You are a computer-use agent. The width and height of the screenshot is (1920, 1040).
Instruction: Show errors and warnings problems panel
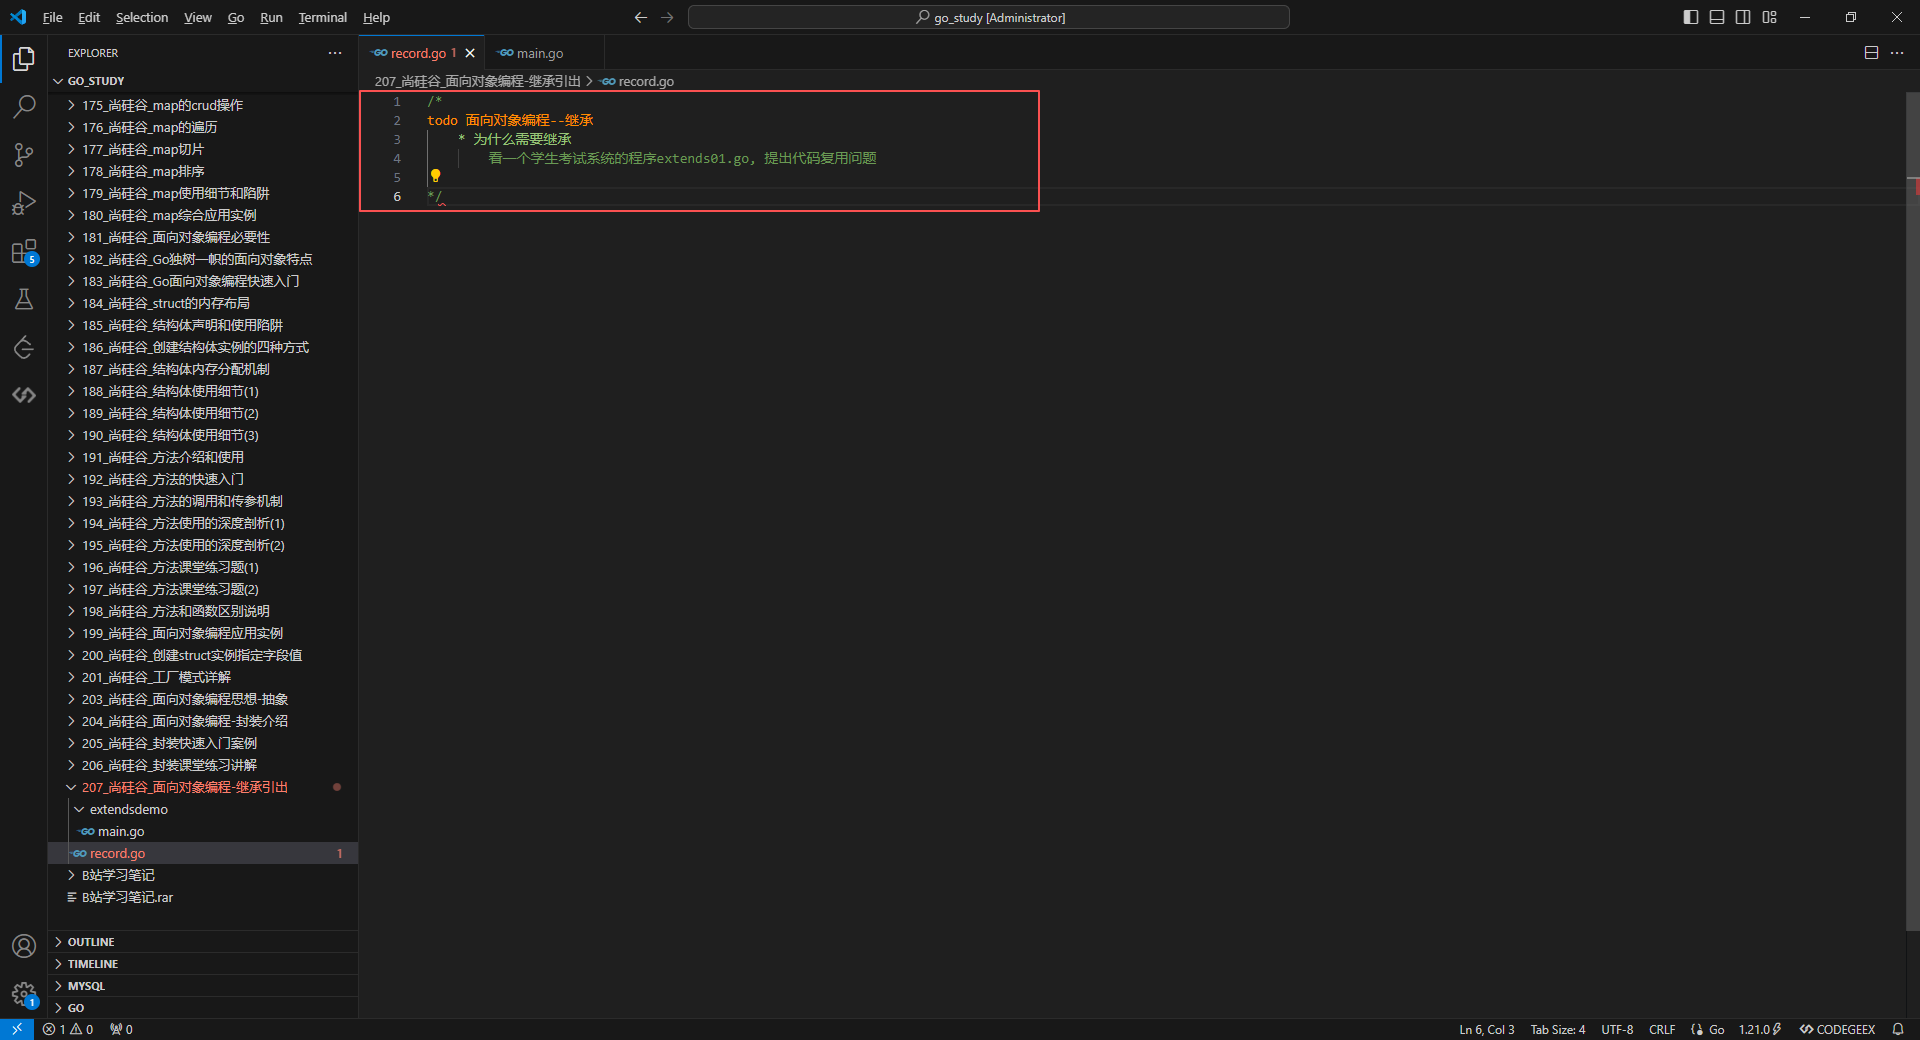pyautogui.click(x=68, y=1029)
